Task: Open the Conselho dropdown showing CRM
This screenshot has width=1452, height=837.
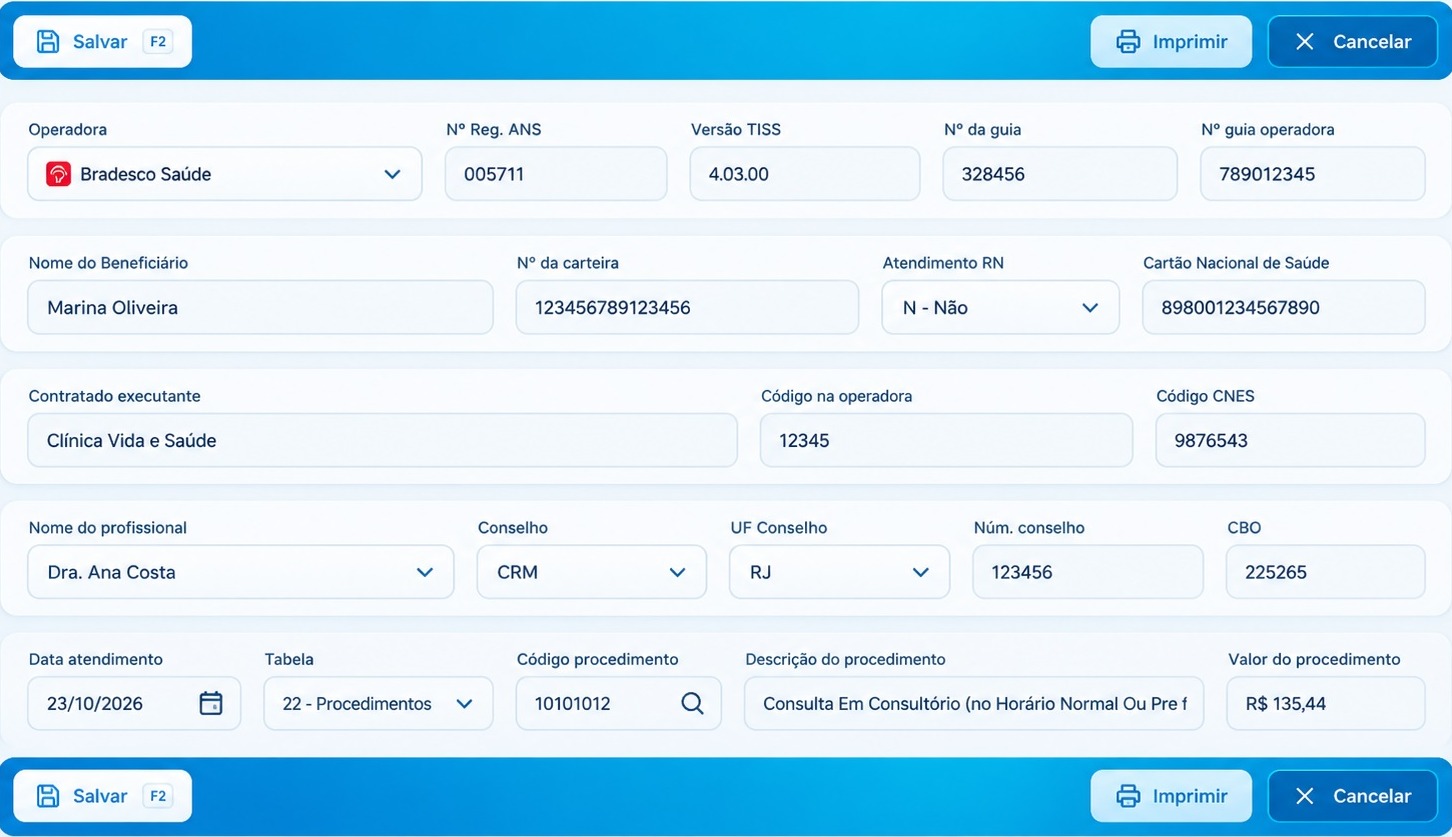Action: 592,572
